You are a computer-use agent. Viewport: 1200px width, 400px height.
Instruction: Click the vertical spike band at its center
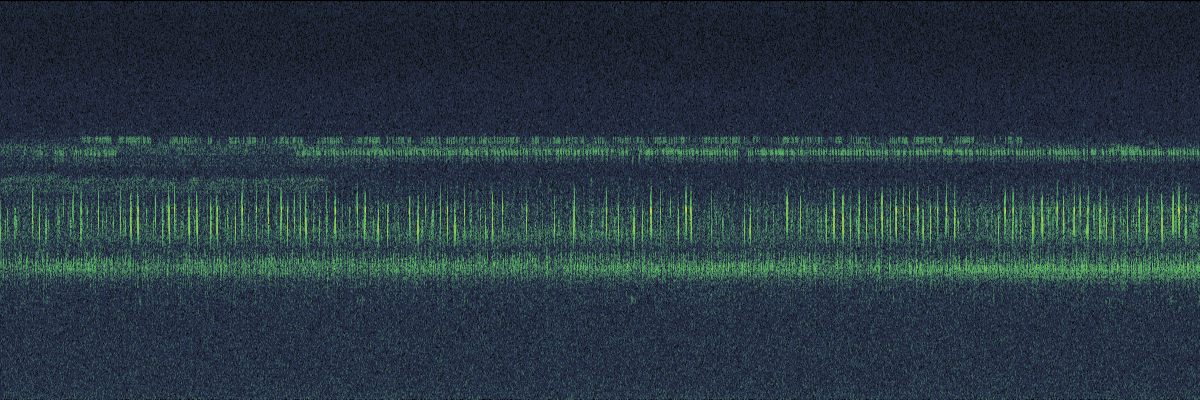pyautogui.click(x=600, y=215)
